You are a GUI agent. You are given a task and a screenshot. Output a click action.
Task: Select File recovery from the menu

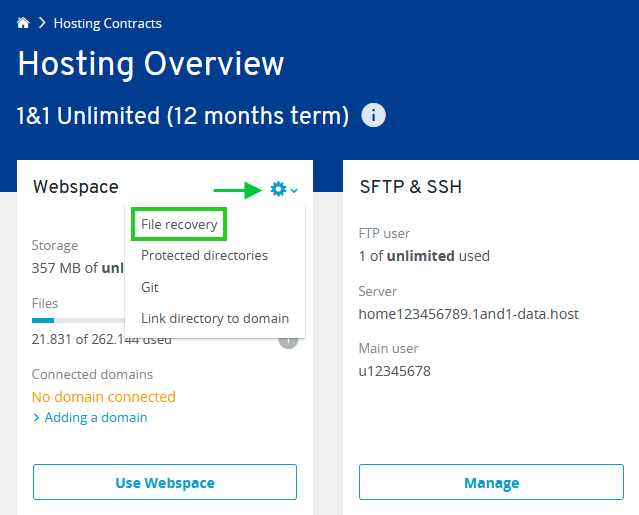click(x=179, y=225)
